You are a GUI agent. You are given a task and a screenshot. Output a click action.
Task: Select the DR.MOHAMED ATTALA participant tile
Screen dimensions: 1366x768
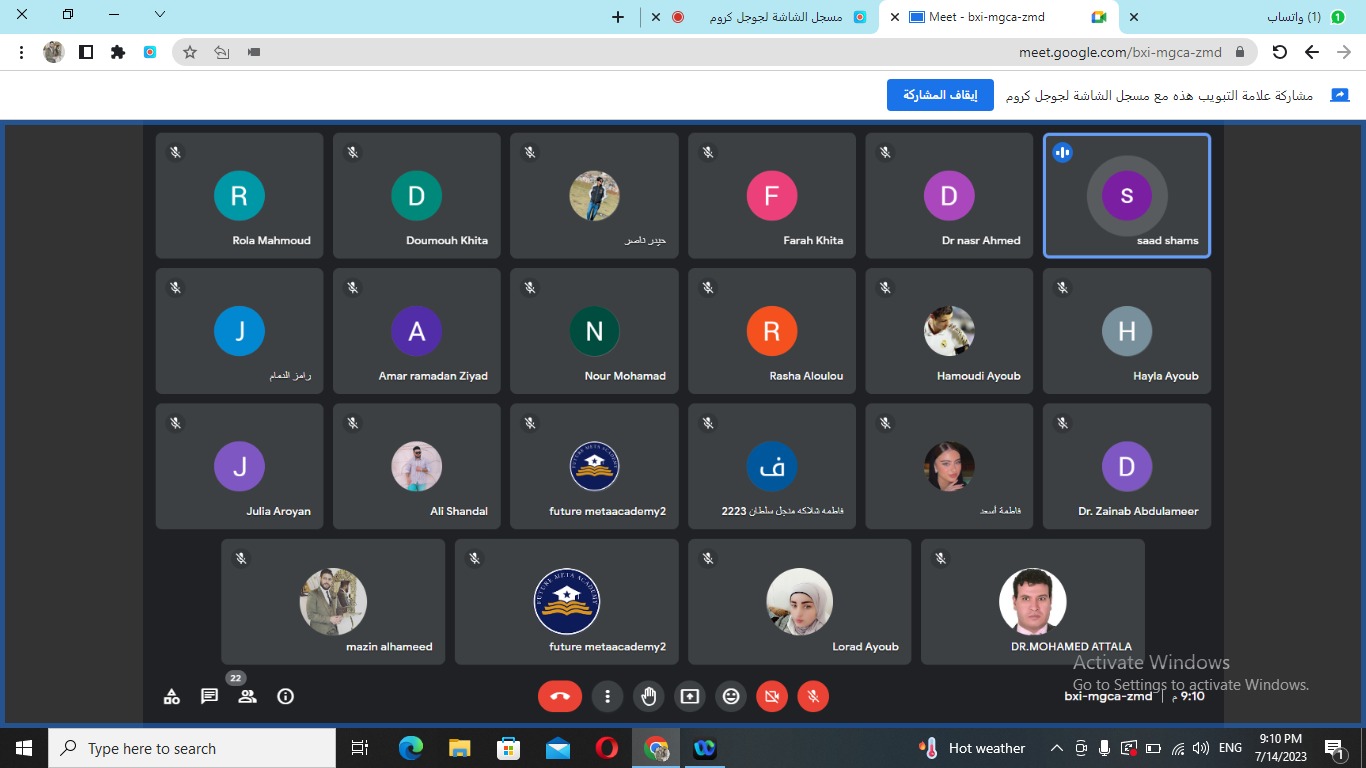point(1032,602)
